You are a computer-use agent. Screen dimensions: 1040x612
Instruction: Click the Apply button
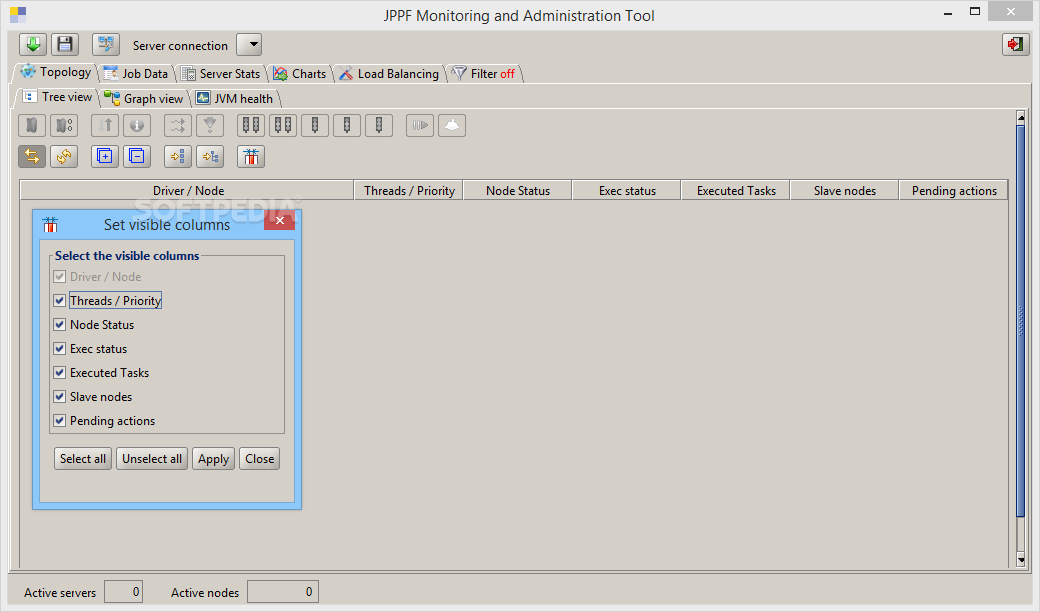214,459
